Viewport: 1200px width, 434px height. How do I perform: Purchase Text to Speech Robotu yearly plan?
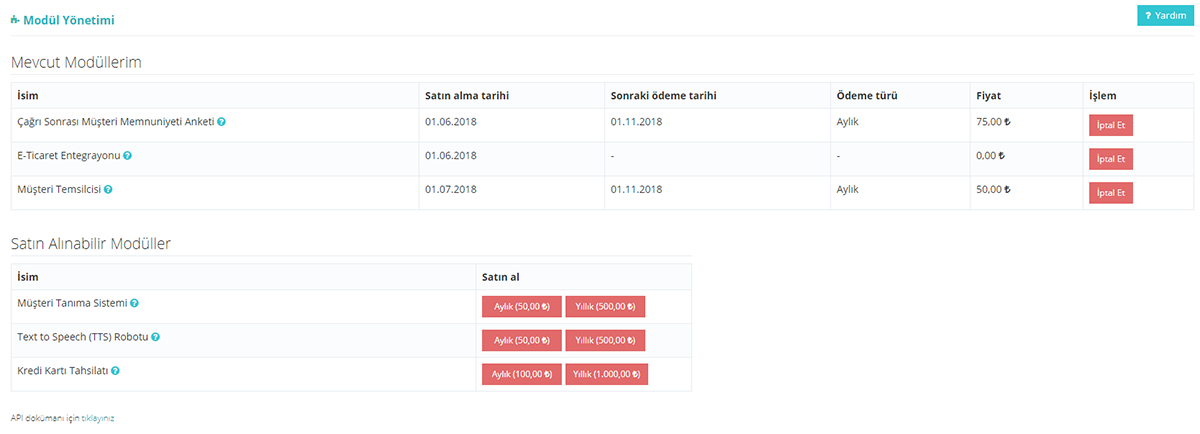pos(605,341)
